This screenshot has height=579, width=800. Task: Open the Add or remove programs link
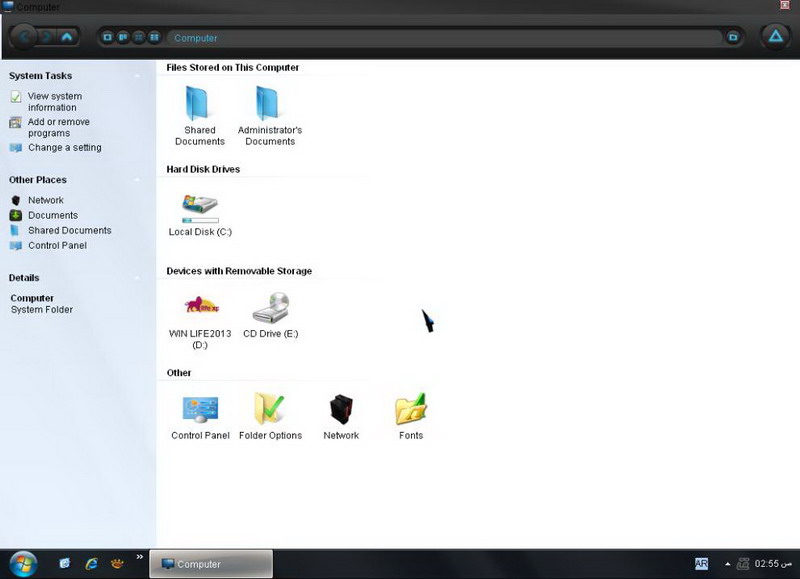coord(59,128)
